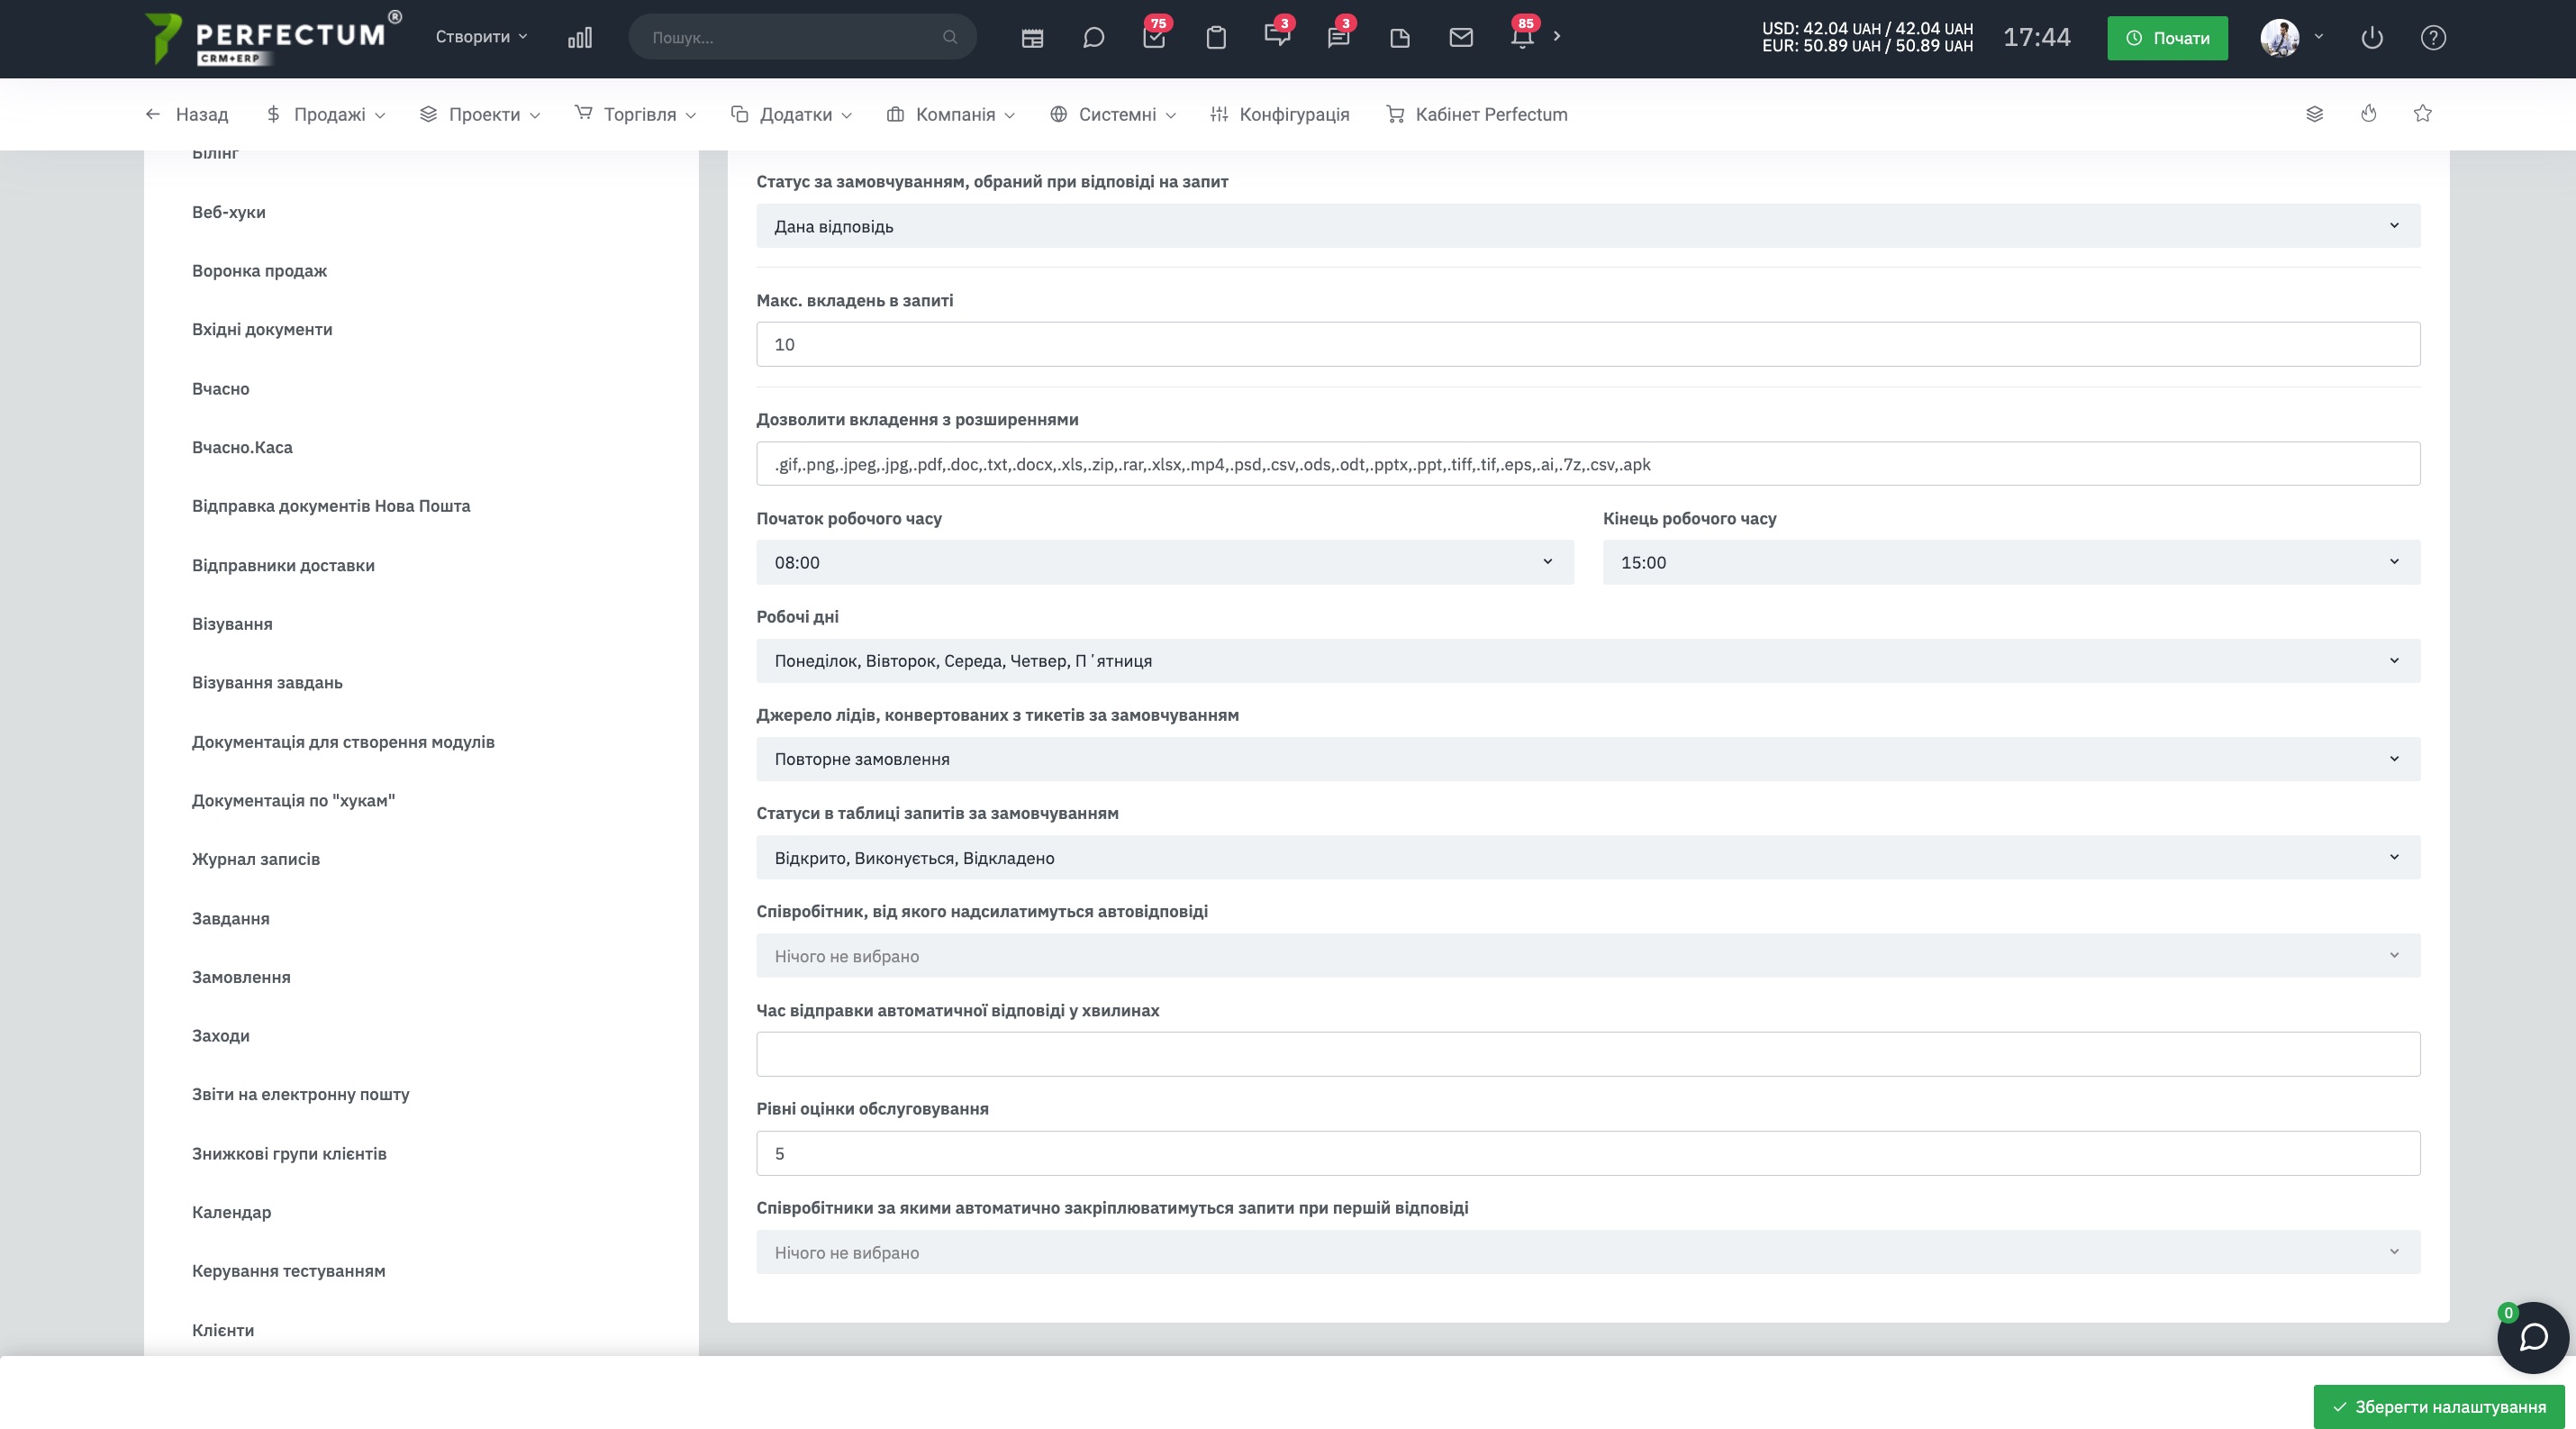Viewport: 2576px width, 1429px height.
Task: Open Конфігурація menu item
Action: tap(1279, 114)
